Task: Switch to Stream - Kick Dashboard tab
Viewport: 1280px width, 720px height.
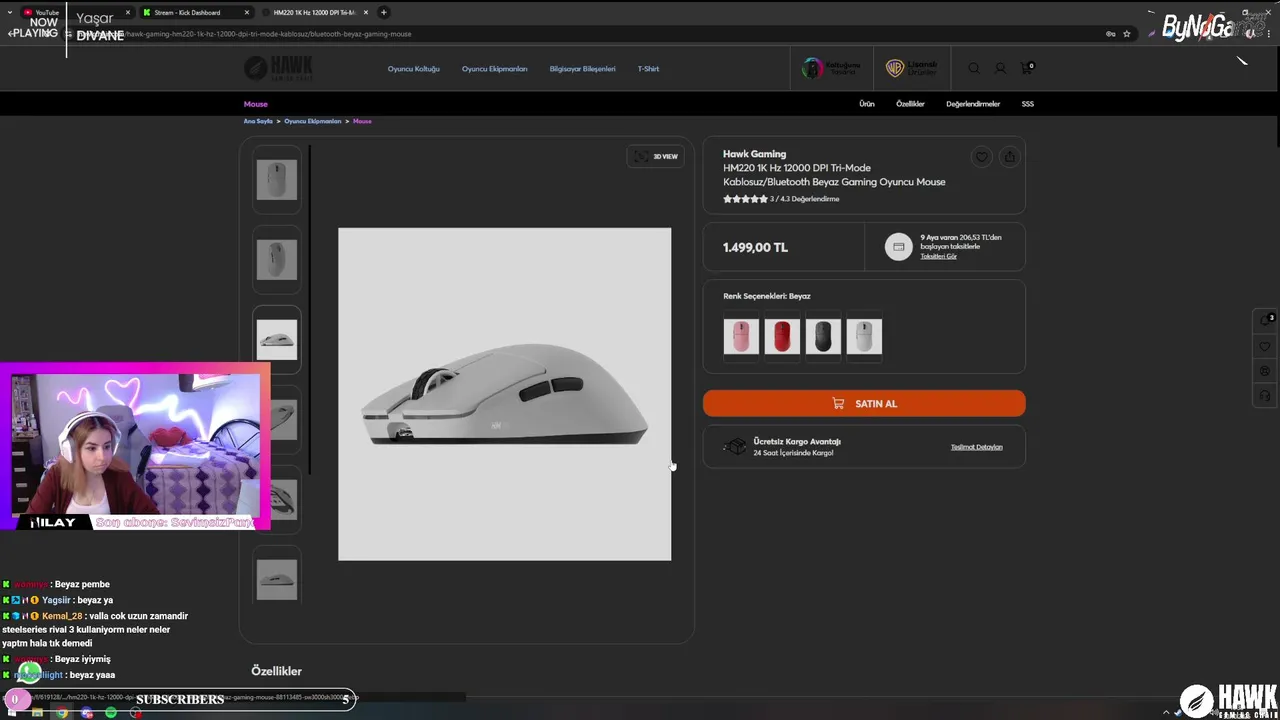Action: [x=197, y=12]
